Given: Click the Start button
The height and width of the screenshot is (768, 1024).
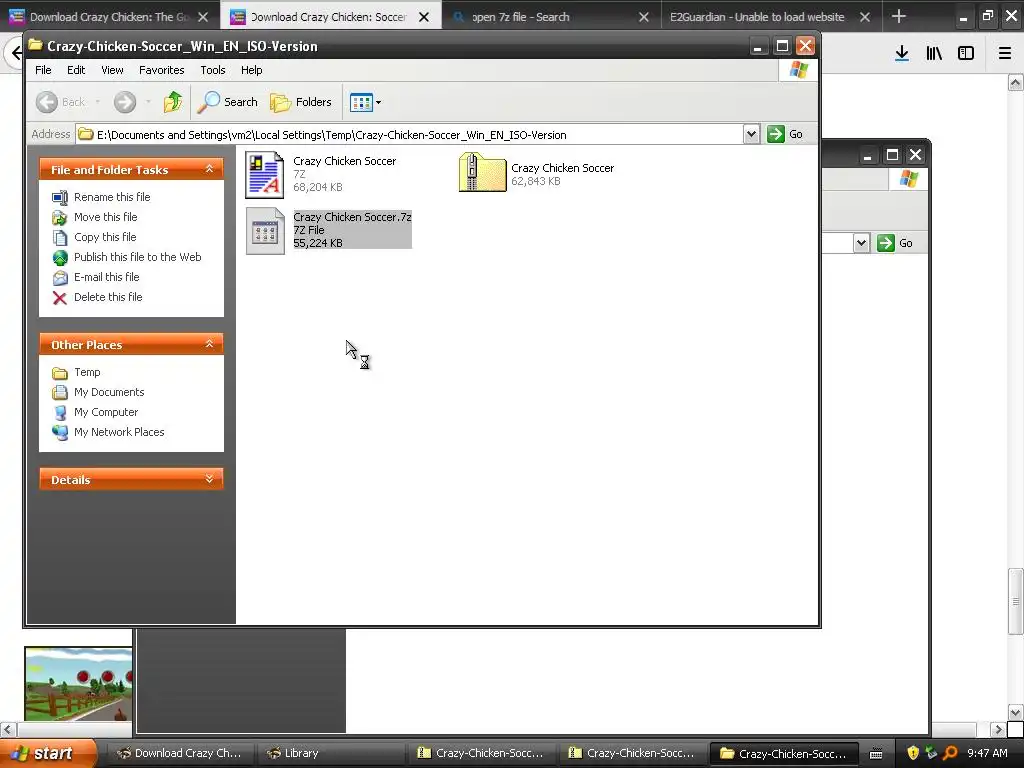Looking at the screenshot, I should (x=46, y=753).
